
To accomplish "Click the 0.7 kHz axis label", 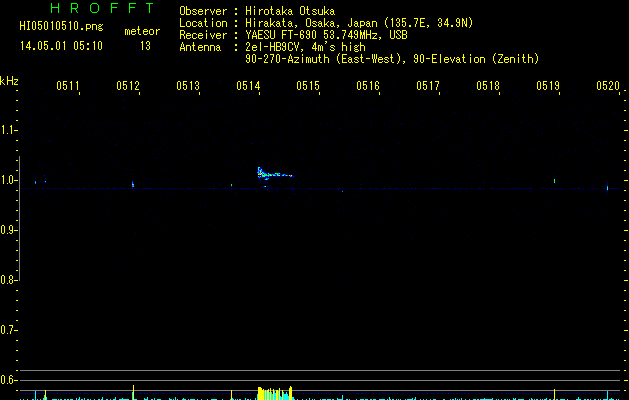I will (x=8, y=330).
